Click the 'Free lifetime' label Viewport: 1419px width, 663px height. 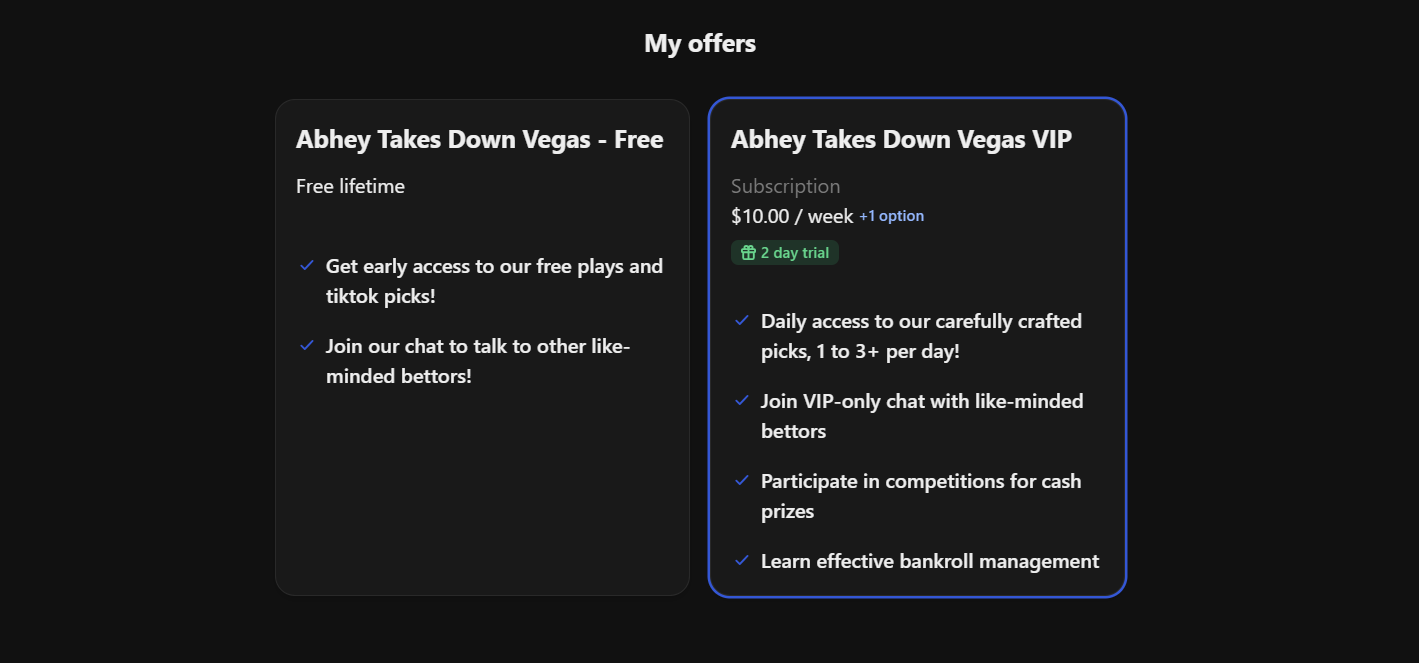click(350, 186)
